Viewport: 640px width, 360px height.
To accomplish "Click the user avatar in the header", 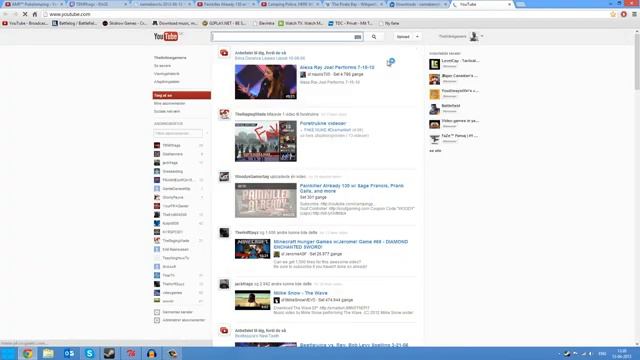I will tap(473, 36).
